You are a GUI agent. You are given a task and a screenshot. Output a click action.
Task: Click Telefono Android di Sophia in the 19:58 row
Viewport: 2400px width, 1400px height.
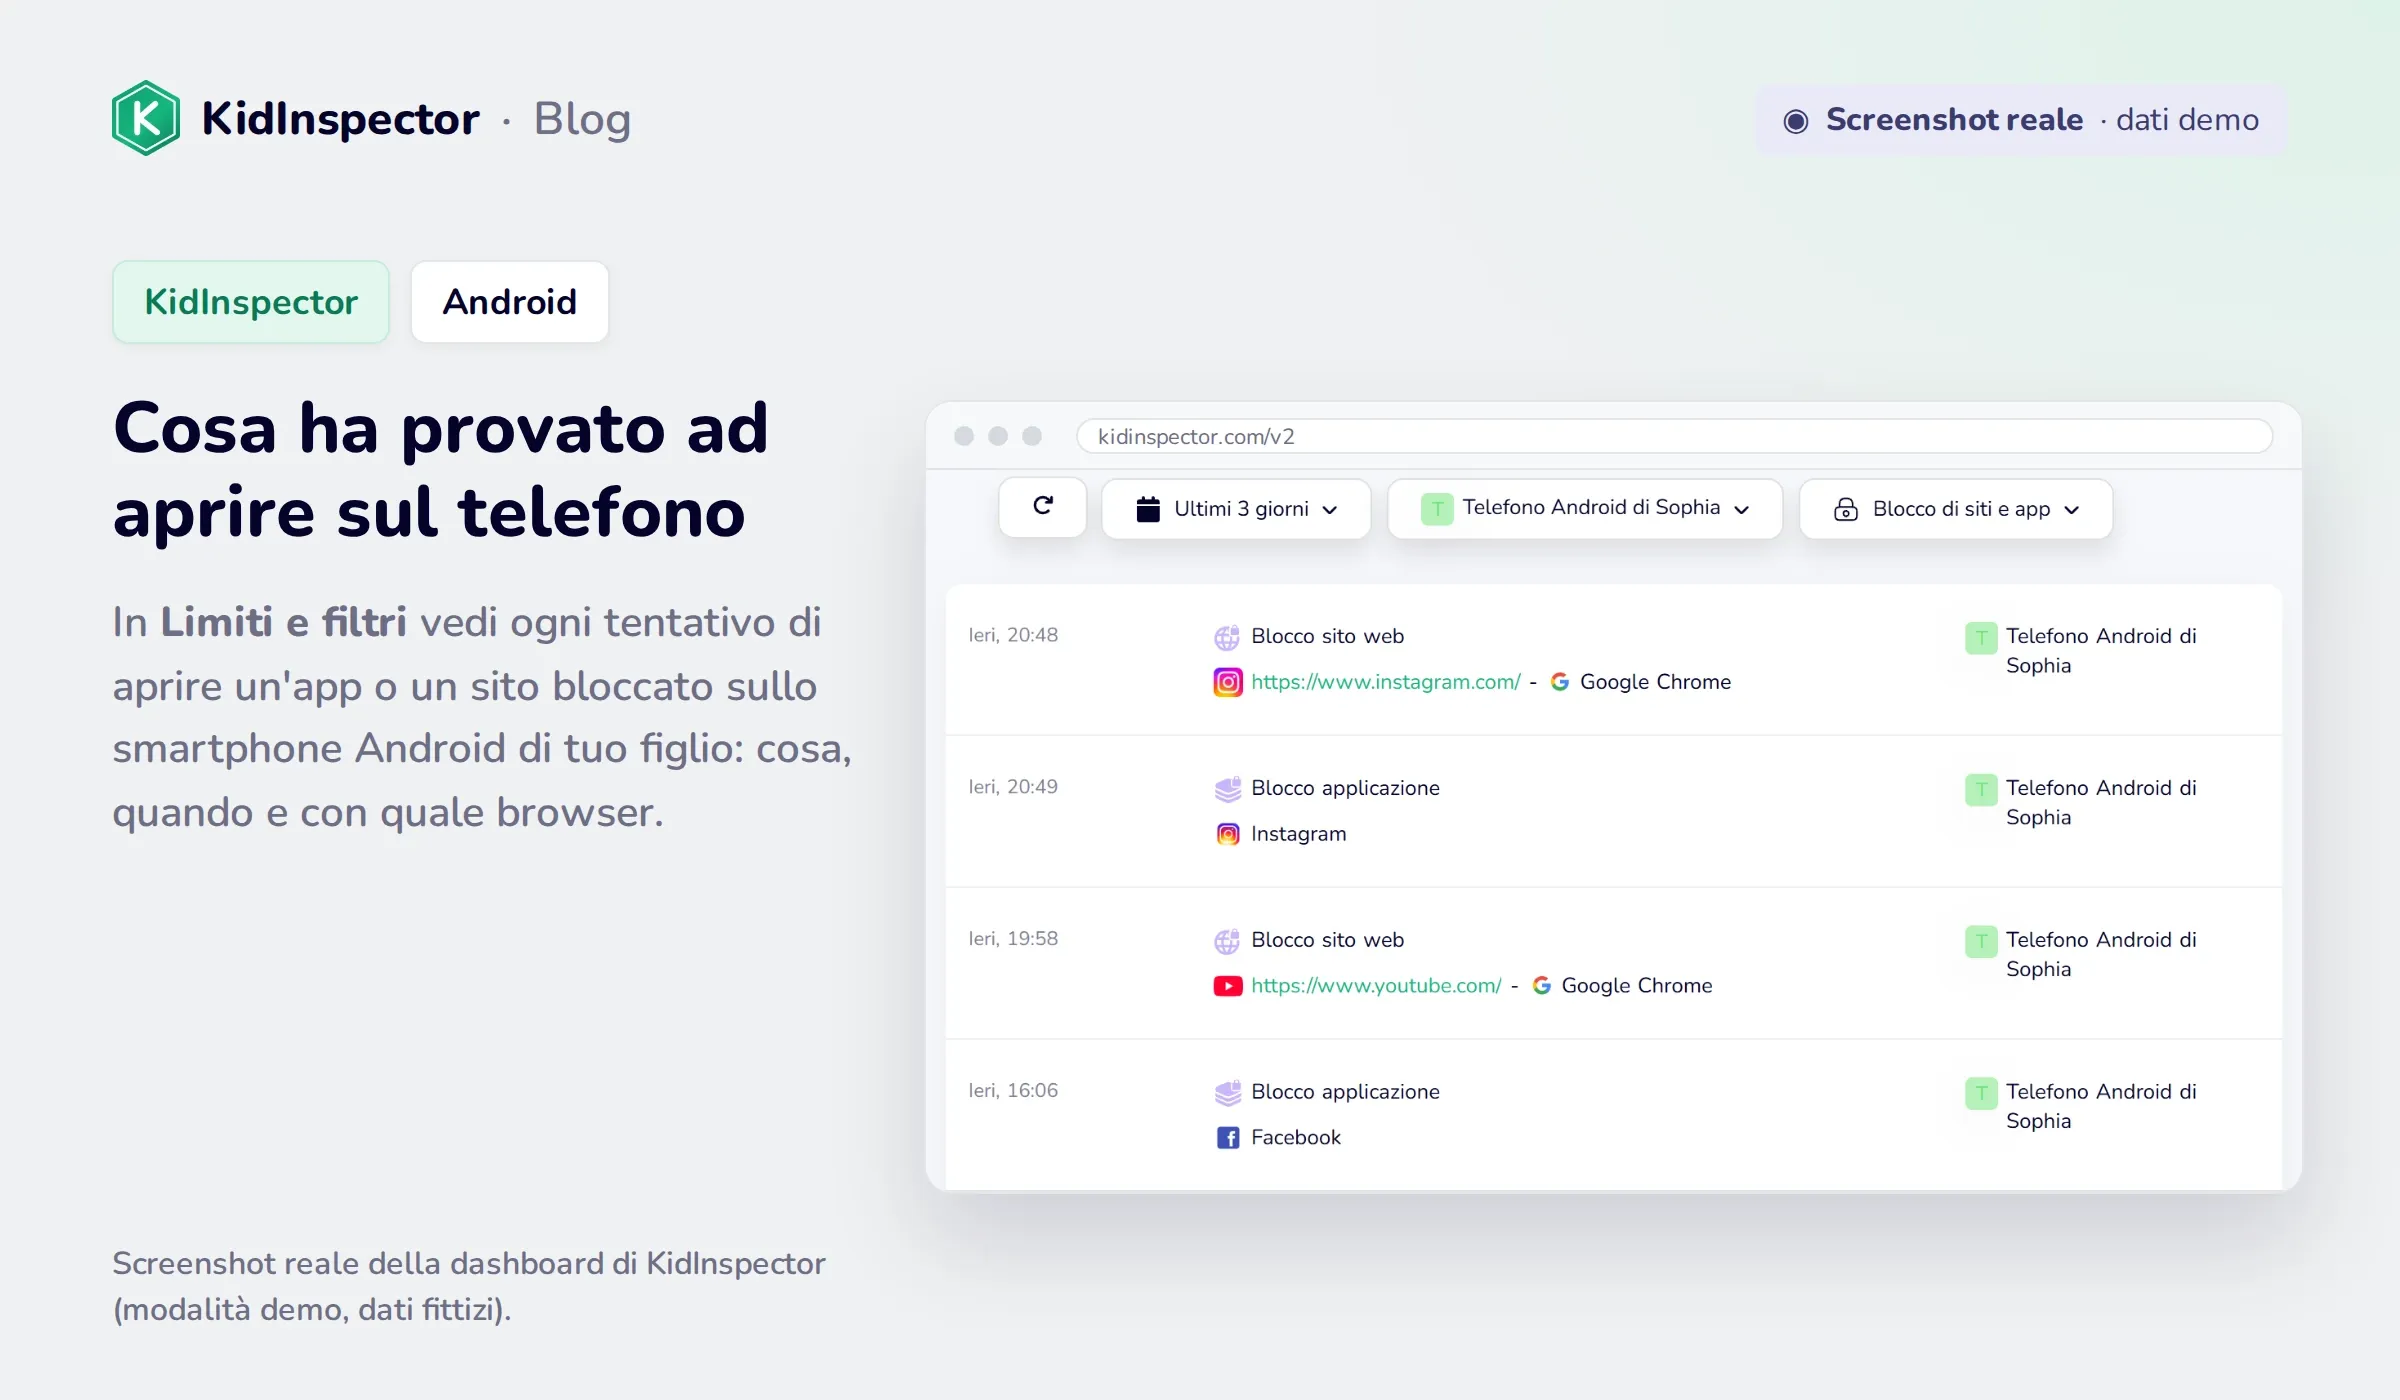pyautogui.click(x=2101, y=955)
